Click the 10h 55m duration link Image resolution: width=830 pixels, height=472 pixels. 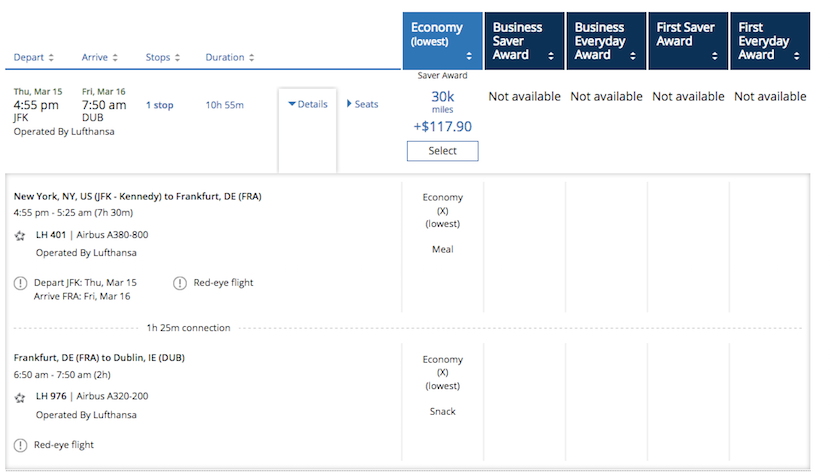[224, 105]
